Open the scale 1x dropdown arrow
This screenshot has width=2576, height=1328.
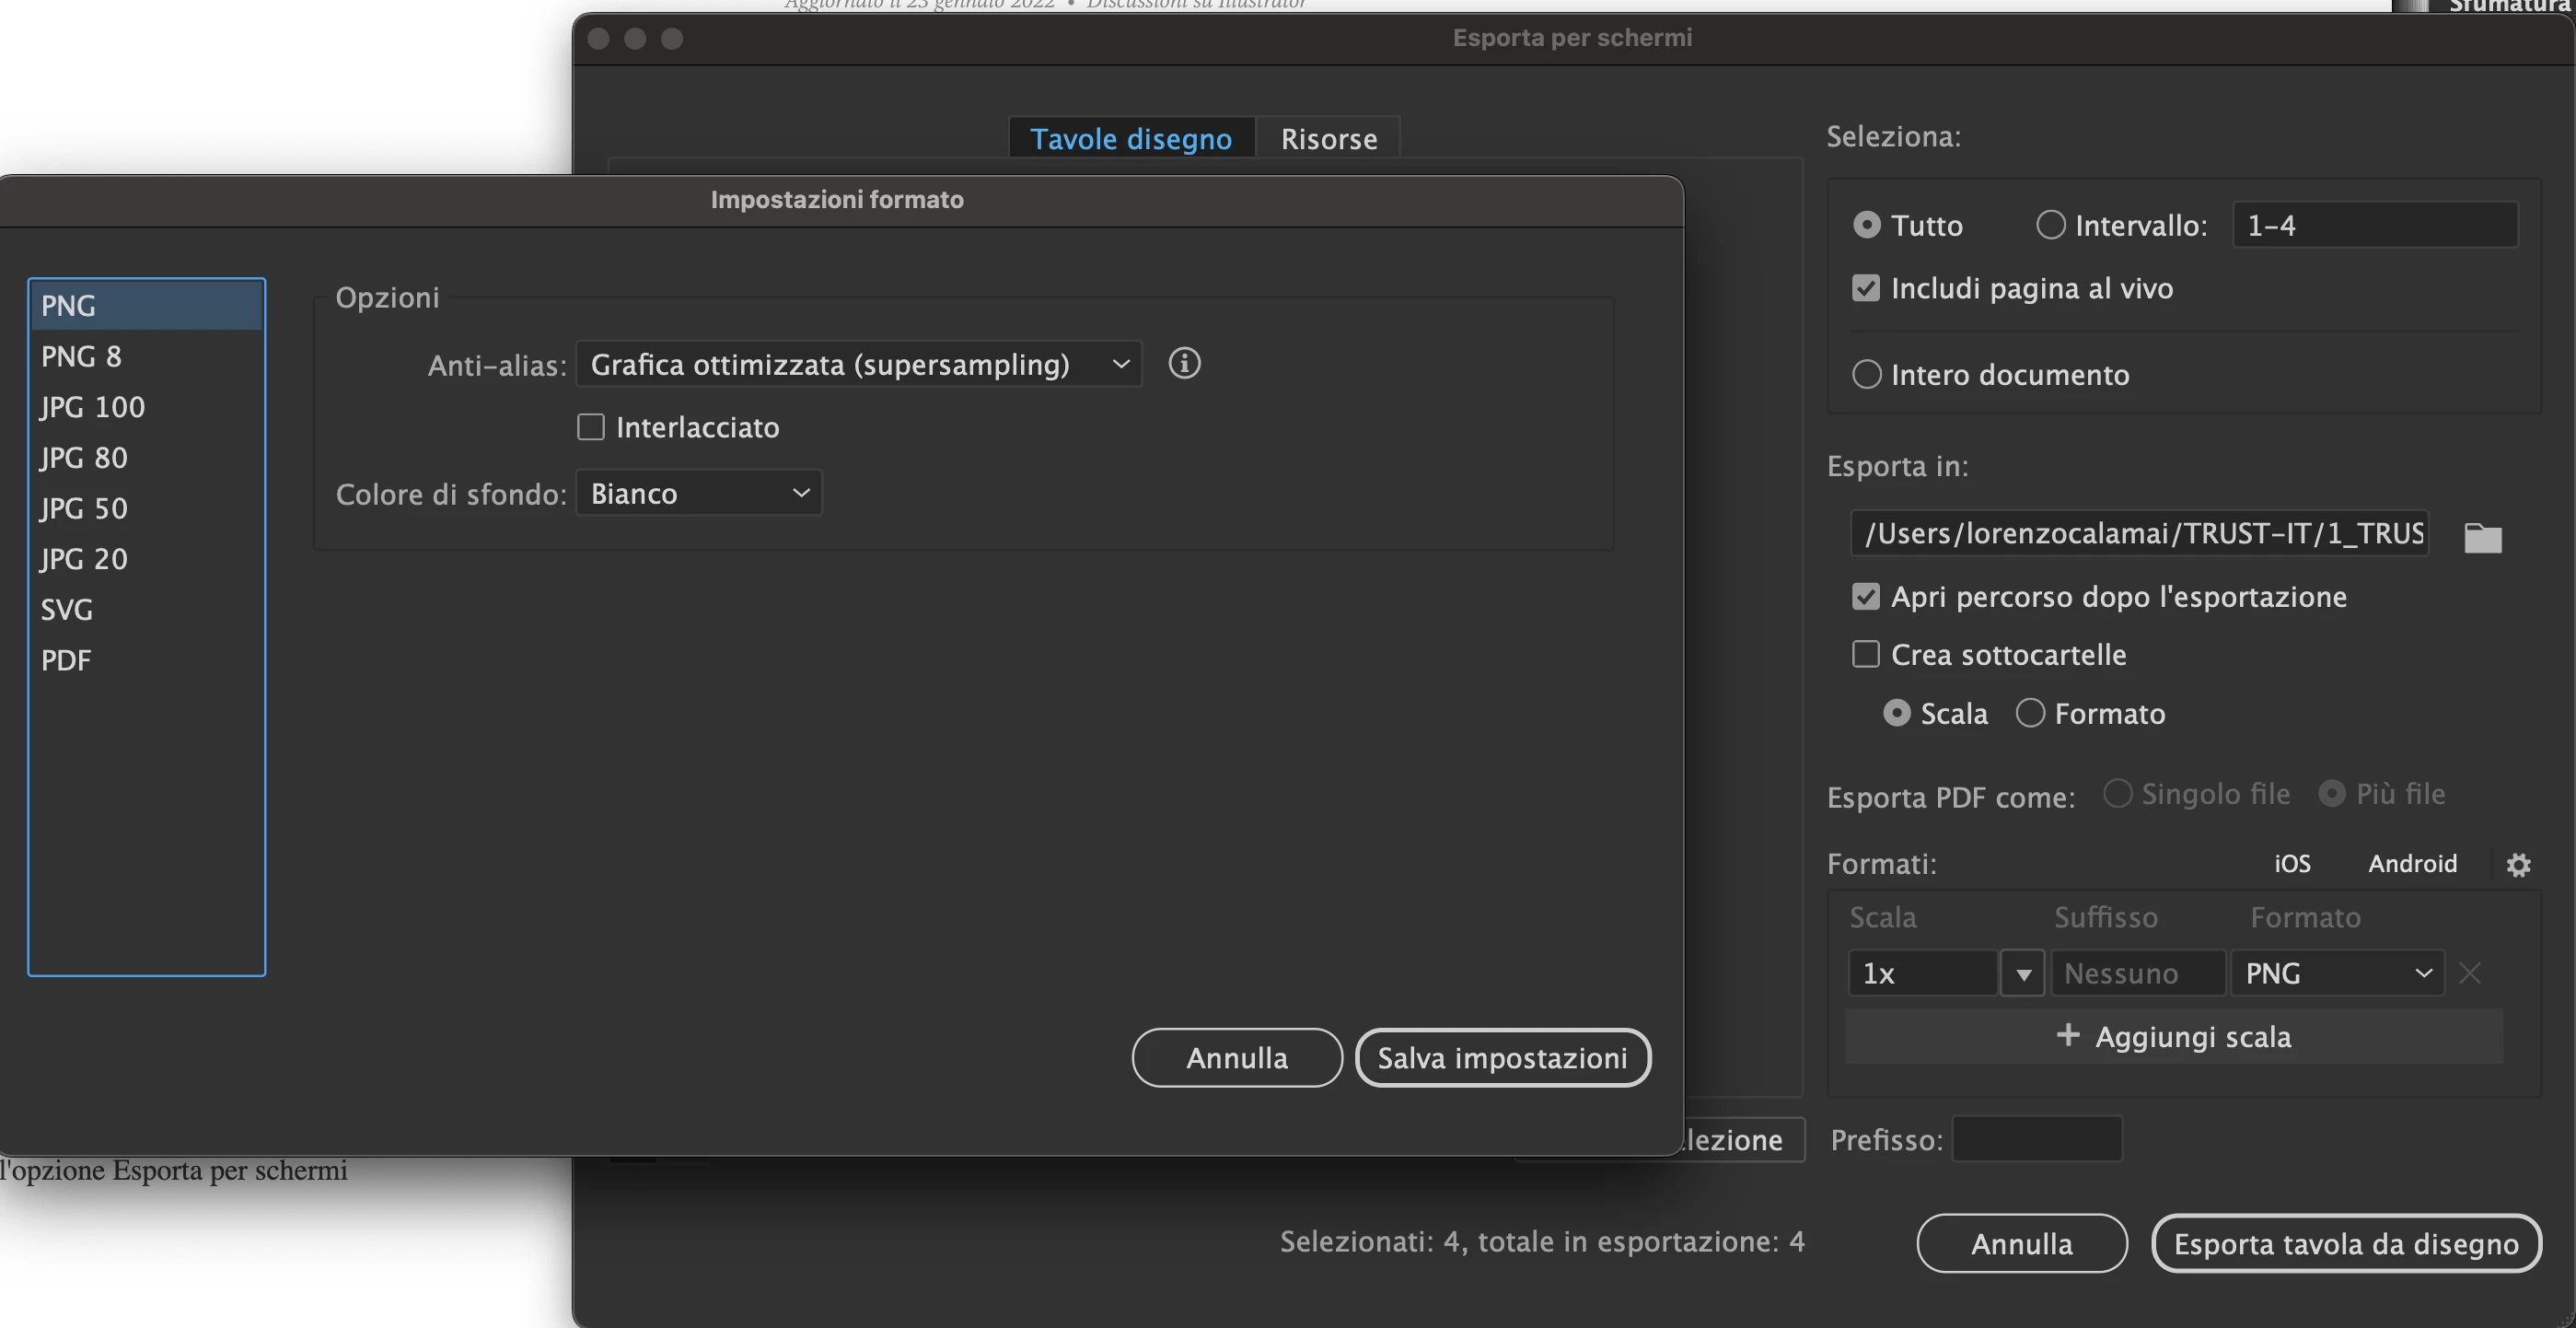click(x=2022, y=973)
